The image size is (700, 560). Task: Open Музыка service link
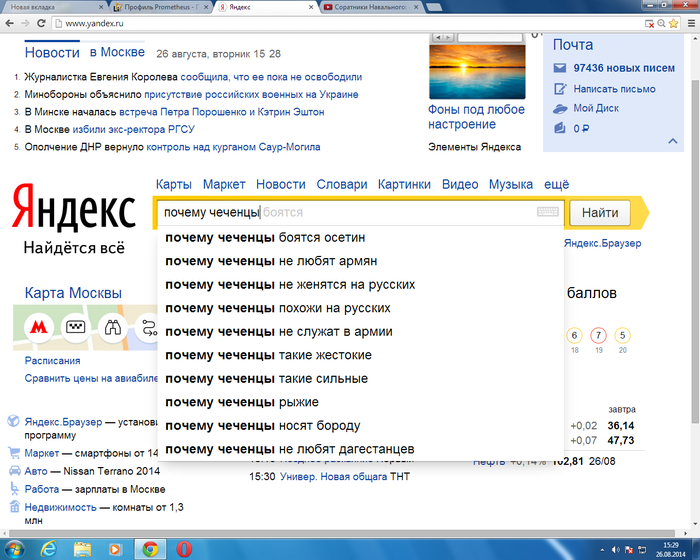[511, 184]
